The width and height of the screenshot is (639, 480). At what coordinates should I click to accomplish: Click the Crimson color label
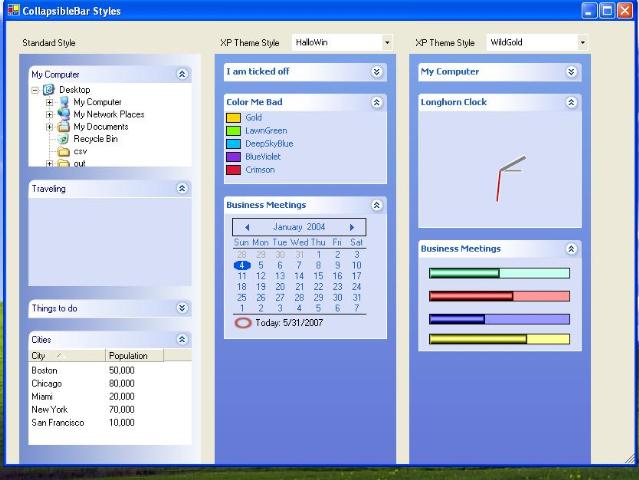(x=260, y=170)
